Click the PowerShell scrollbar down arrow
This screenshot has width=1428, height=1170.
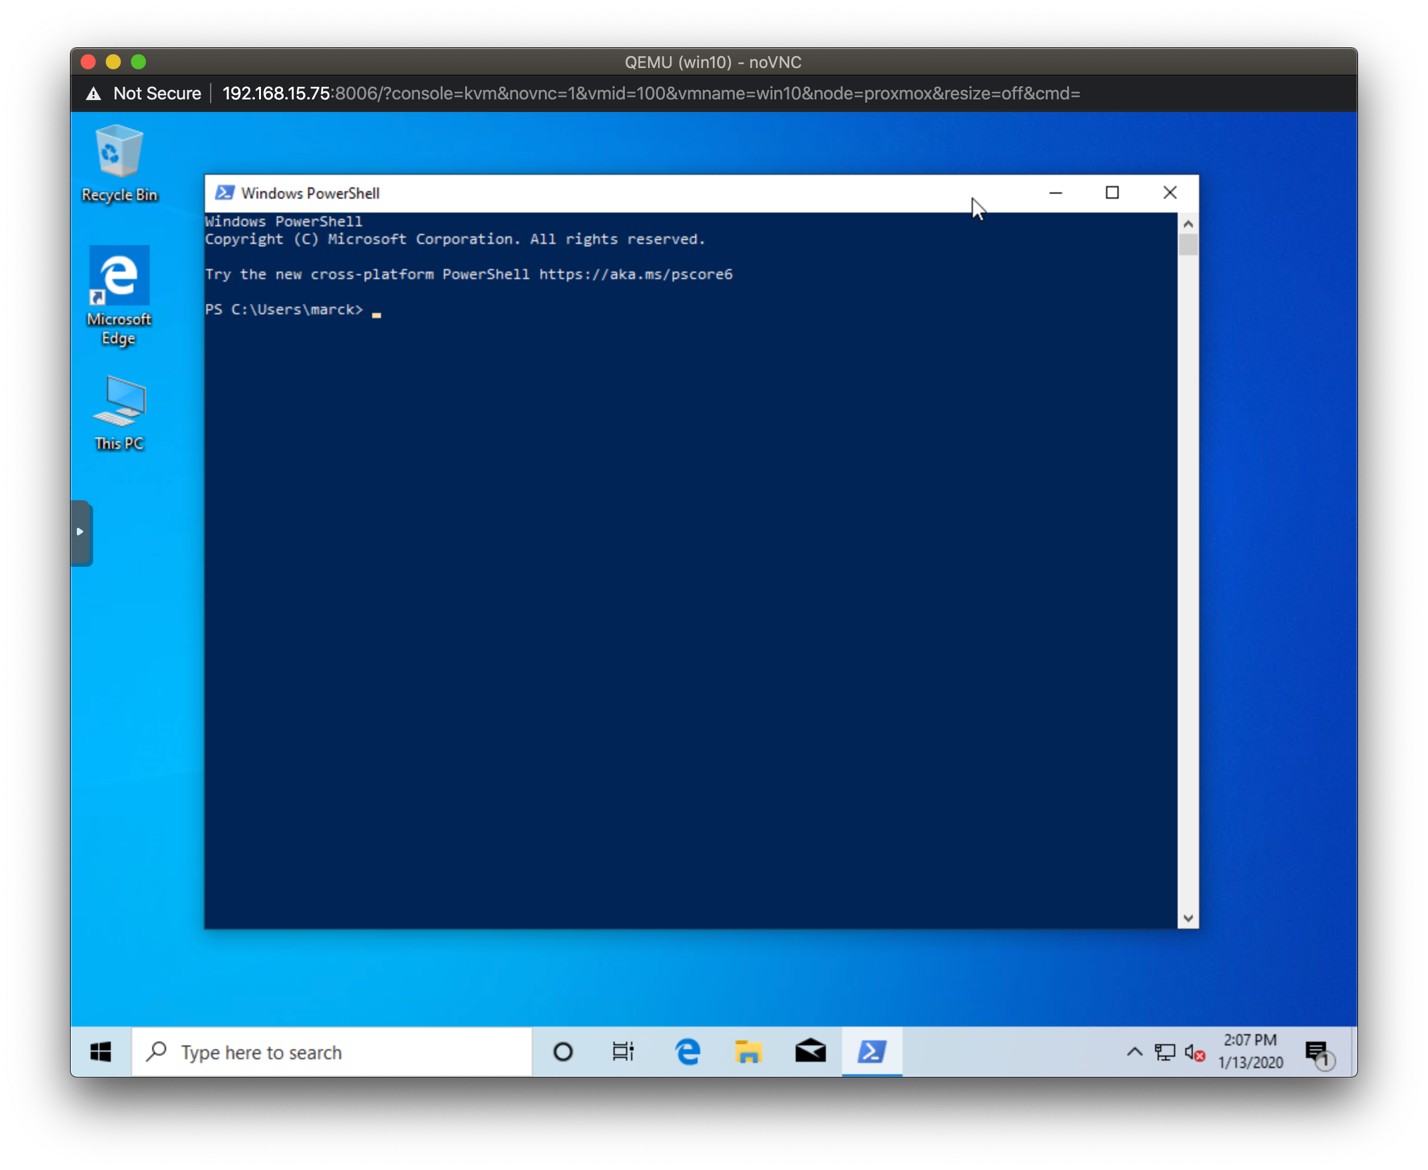click(1188, 918)
